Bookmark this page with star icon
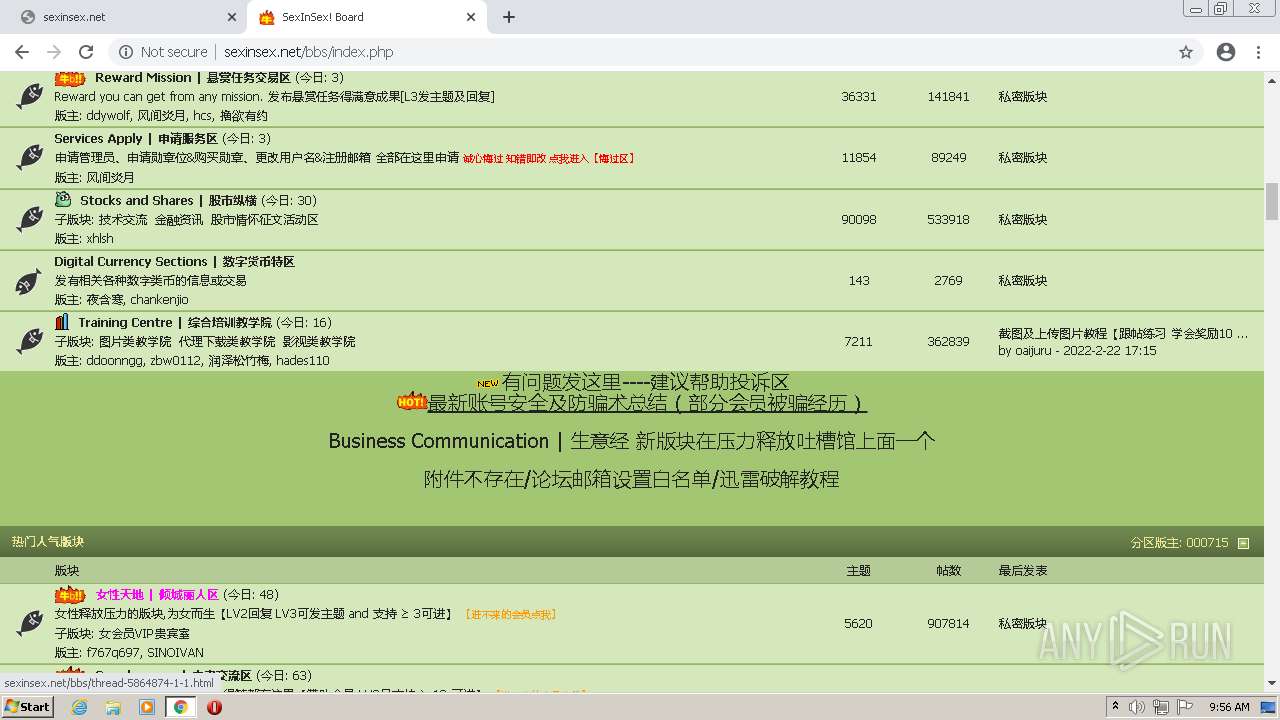Image resolution: width=1280 pixels, height=720 pixels. [x=1186, y=52]
